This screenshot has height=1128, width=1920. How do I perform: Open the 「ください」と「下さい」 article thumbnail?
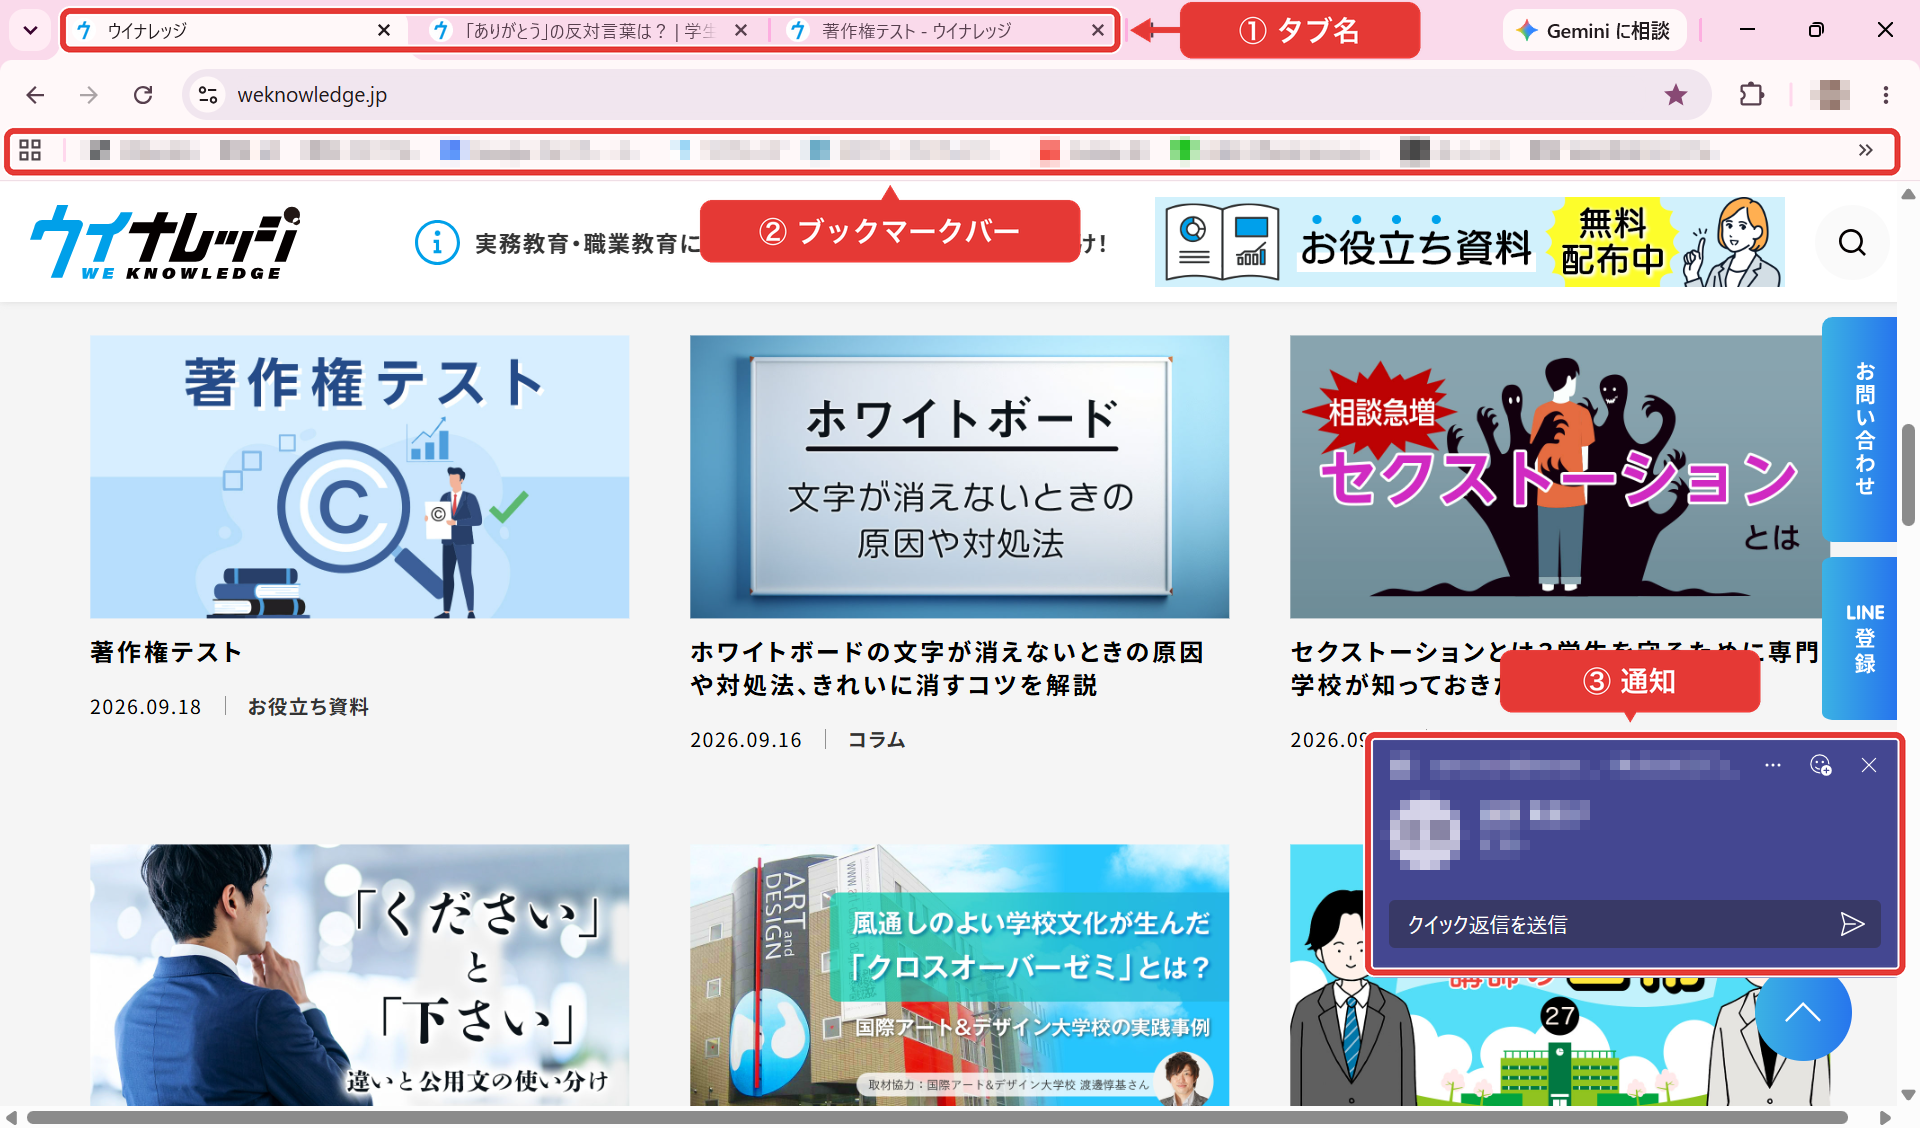[x=359, y=975]
